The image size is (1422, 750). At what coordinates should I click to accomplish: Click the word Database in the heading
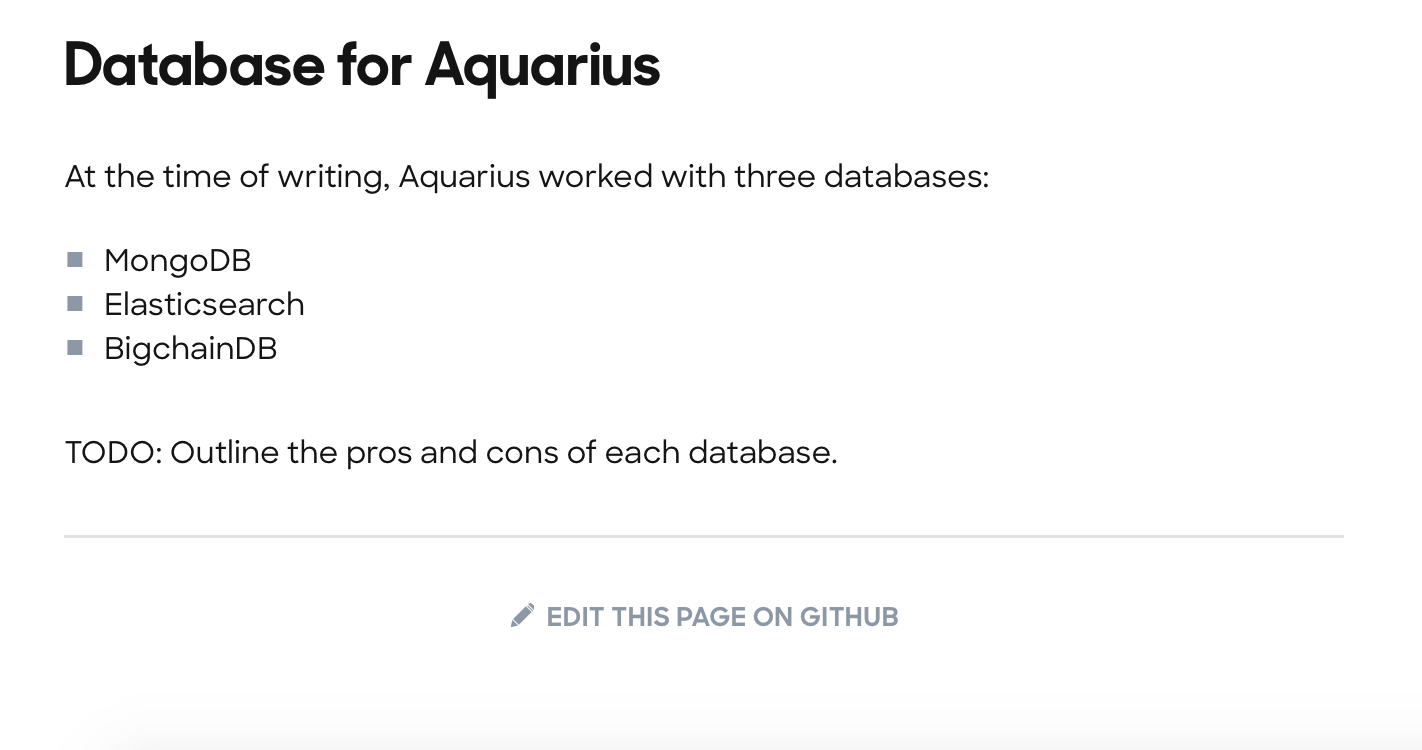tap(194, 65)
